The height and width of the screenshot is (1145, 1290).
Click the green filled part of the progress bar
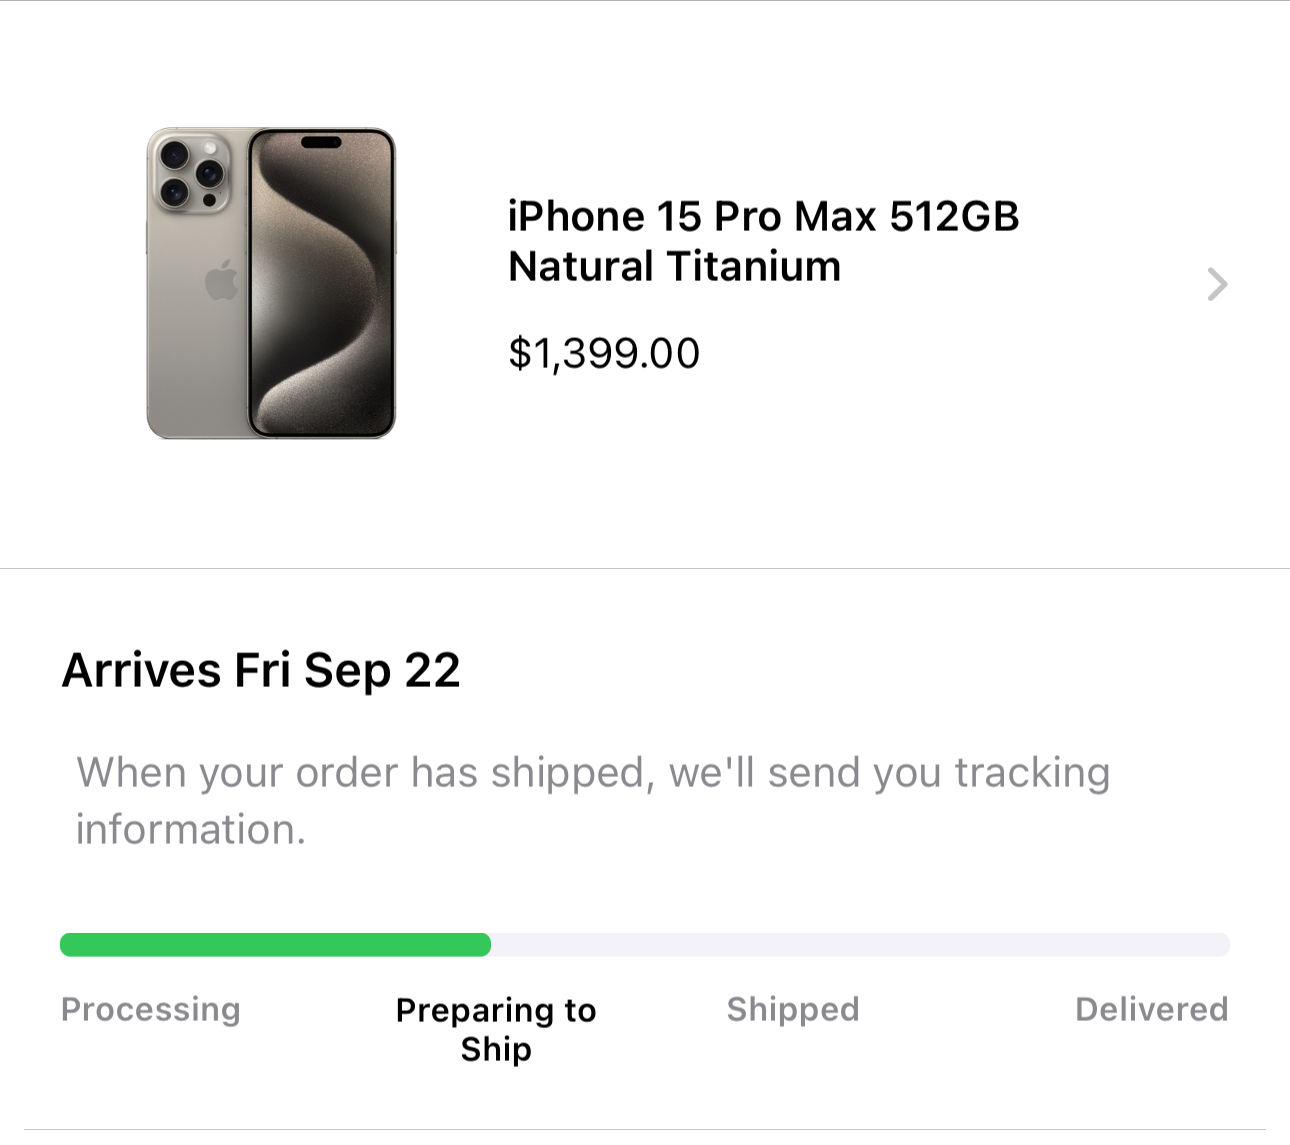[275, 945]
